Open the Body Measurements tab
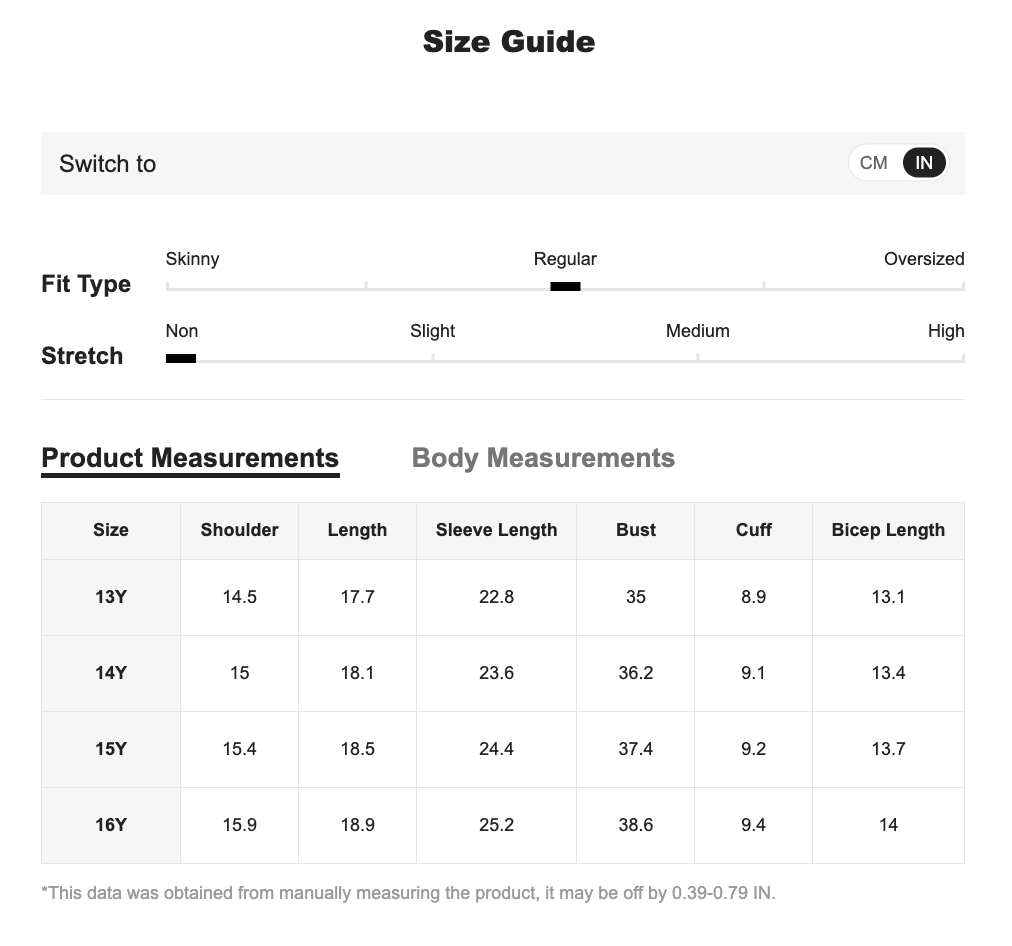This screenshot has height=946, width=1012. click(x=543, y=458)
